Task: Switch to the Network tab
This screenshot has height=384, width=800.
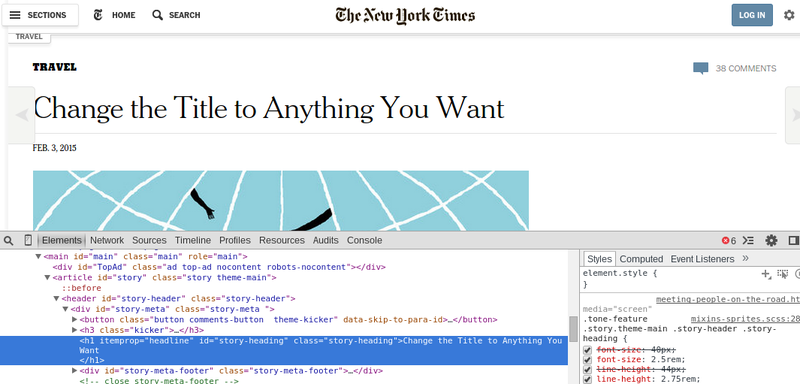Action: tap(107, 240)
